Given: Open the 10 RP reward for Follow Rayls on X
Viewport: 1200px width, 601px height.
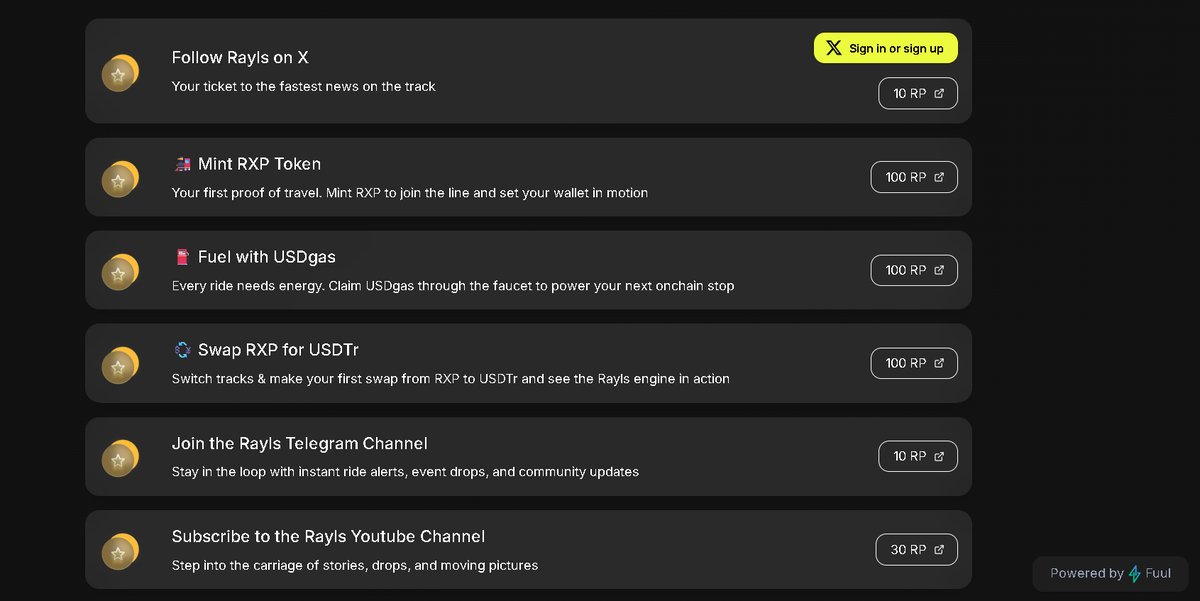Looking at the screenshot, I should point(918,93).
